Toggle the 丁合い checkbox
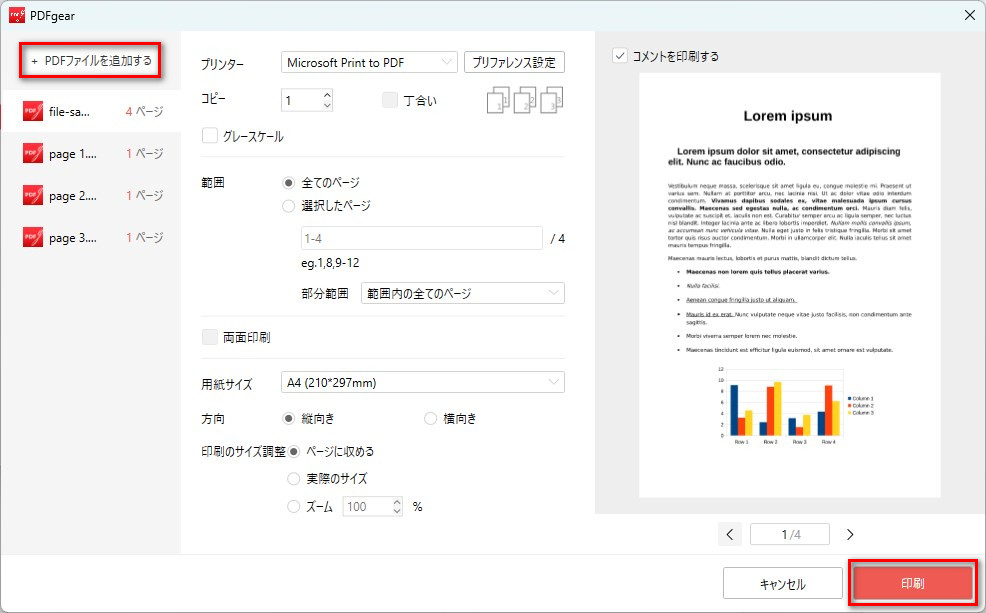Image resolution: width=986 pixels, height=613 pixels. (x=390, y=100)
